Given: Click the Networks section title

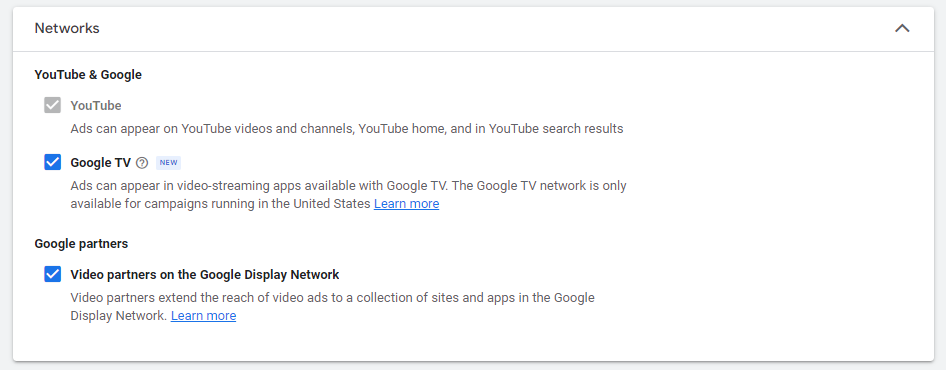Looking at the screenshot, I should [x=67, y=28].
